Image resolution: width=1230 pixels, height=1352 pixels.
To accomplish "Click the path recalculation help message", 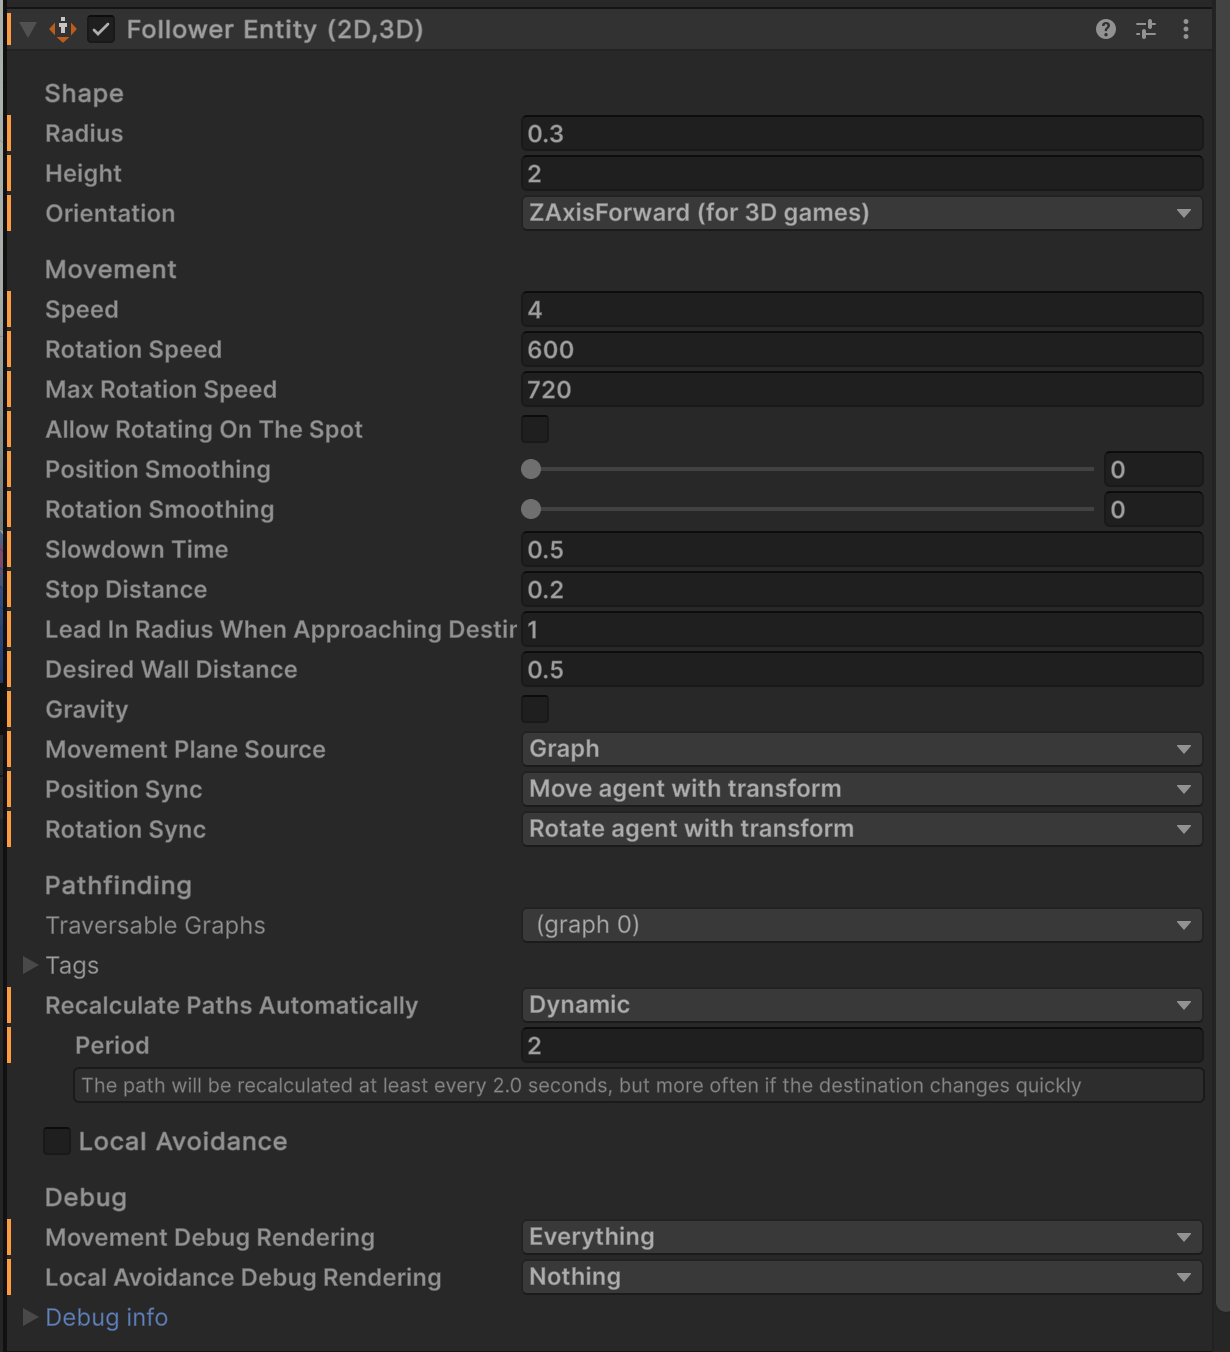I will pos(638,1085).
